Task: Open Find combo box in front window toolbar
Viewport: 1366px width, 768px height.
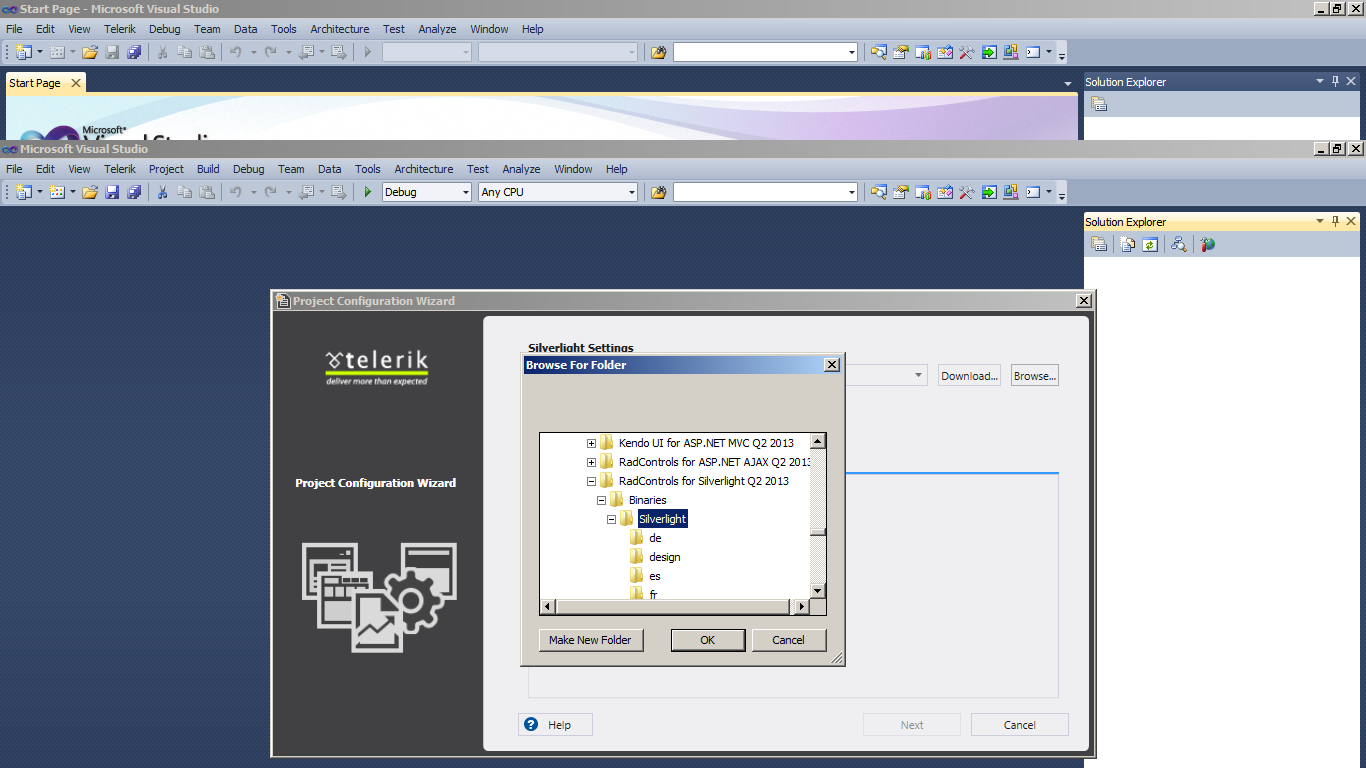Action: [765, 192]
